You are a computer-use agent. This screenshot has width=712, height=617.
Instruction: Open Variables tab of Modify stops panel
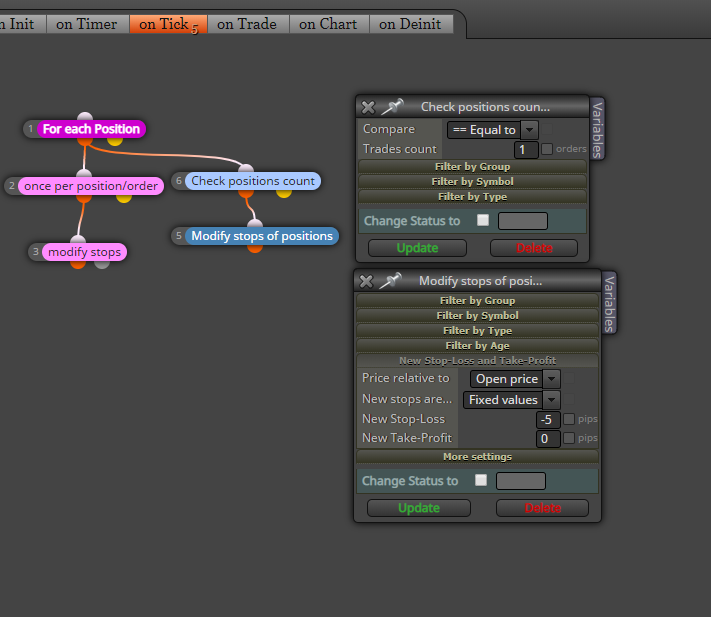[x=609, y=303]
